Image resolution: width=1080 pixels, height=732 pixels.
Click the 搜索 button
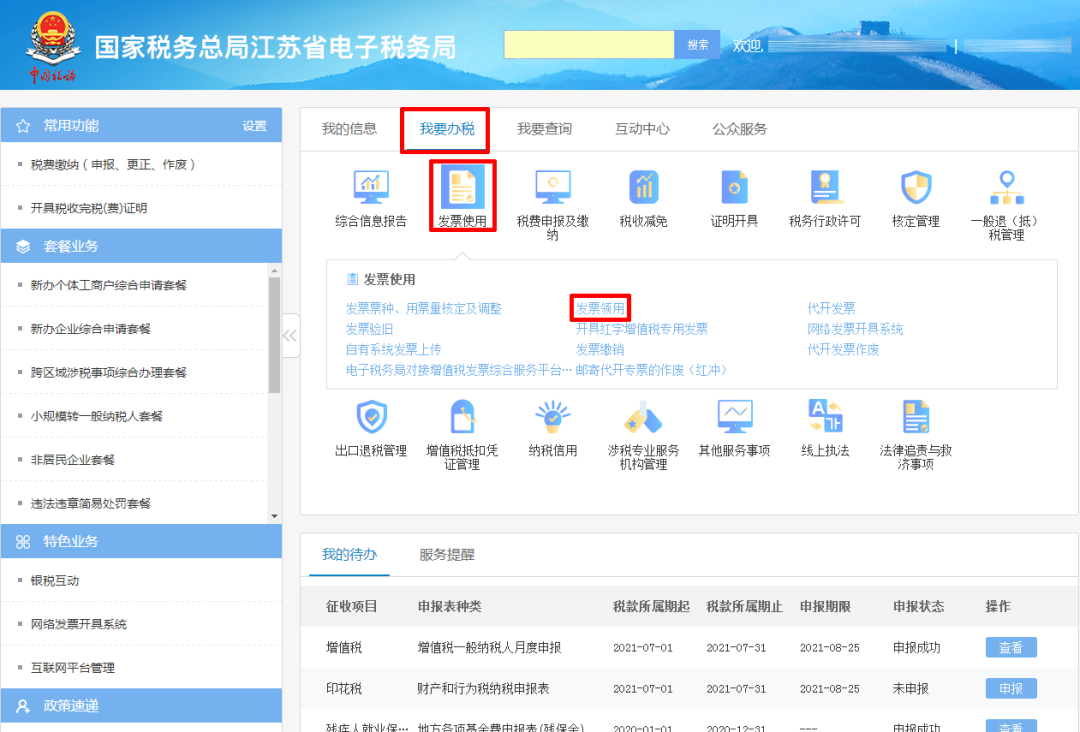click(697, 45)
